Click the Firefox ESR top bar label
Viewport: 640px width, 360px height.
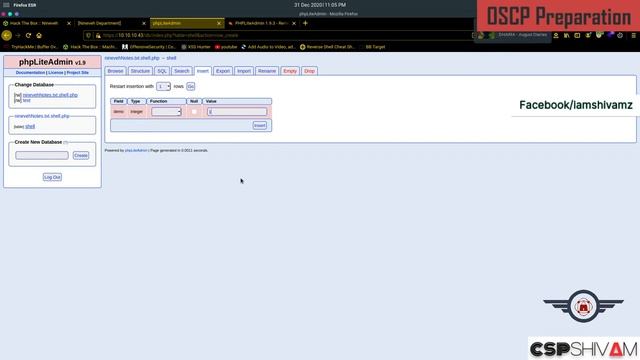24,5
